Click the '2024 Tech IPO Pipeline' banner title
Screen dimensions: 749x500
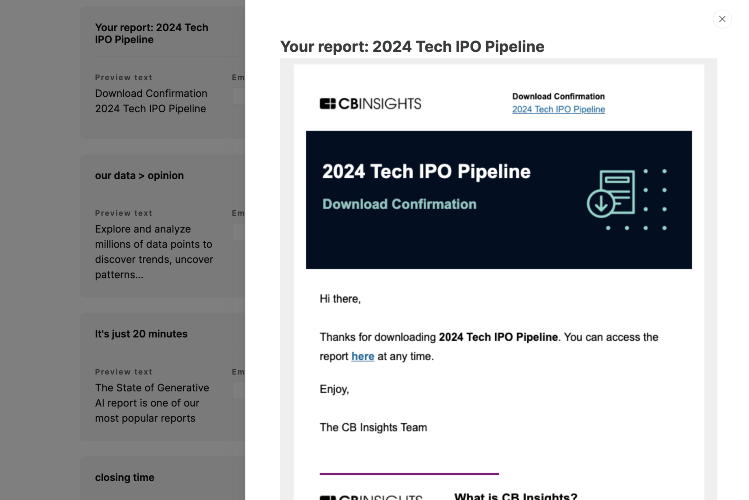[x=426, y=171]
